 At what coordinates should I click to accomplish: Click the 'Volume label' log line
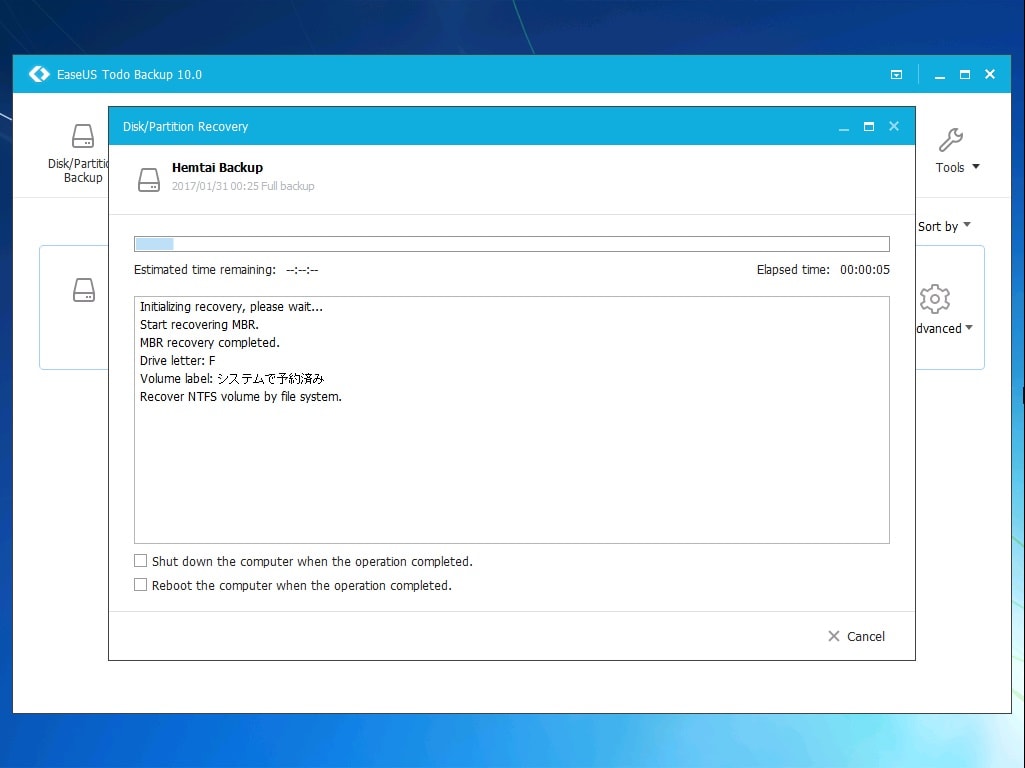pos(232,378)
